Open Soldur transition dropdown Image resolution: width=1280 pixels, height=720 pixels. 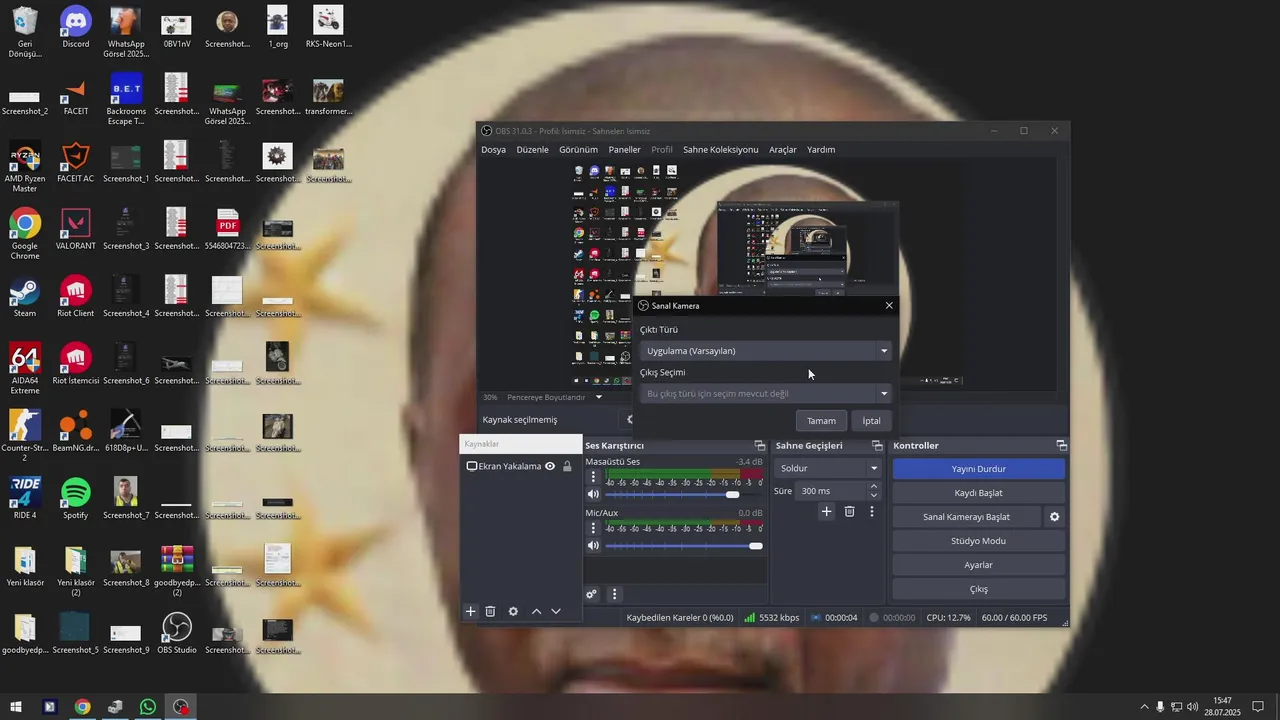(x=829, y=468)
